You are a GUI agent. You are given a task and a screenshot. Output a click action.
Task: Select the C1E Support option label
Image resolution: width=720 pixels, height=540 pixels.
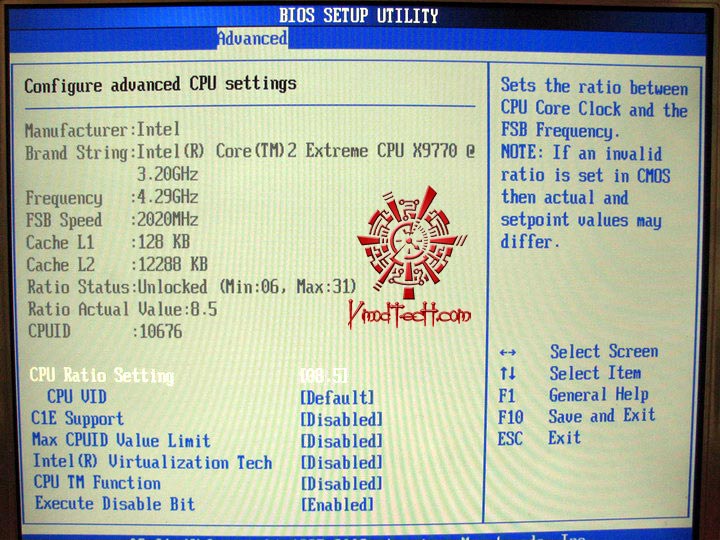pos(78,418)
